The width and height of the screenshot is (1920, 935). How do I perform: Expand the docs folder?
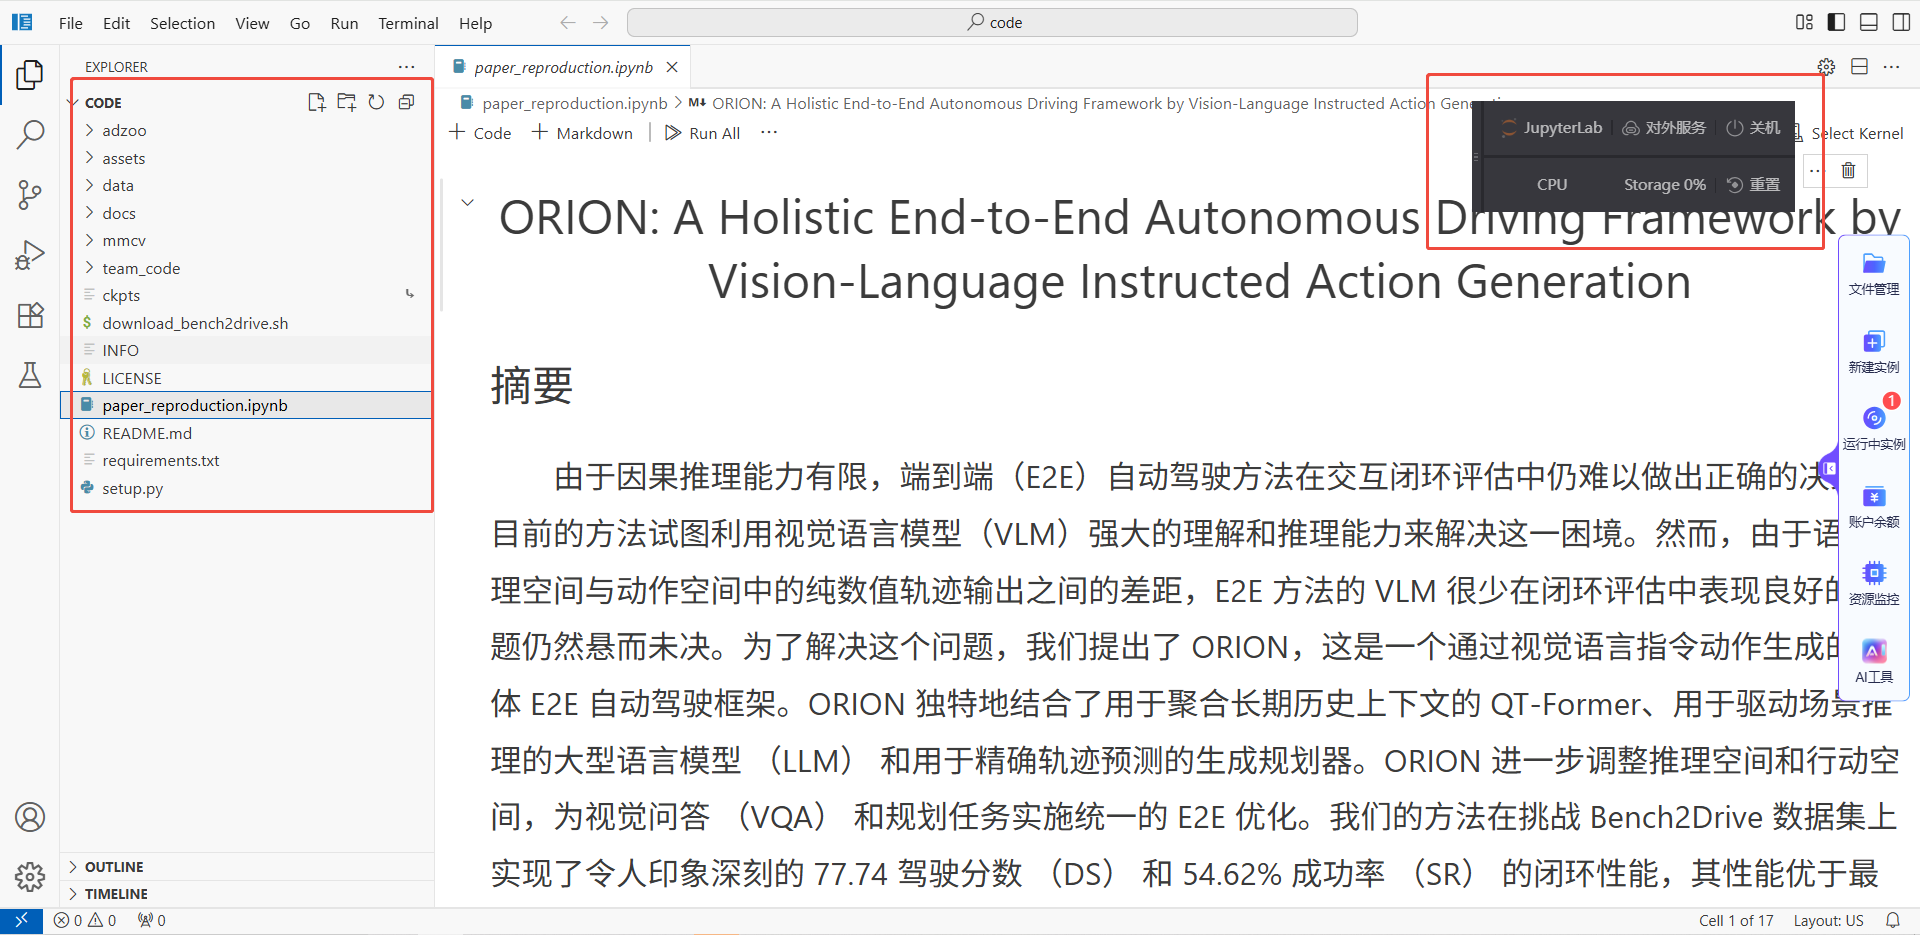click(119, 213)
